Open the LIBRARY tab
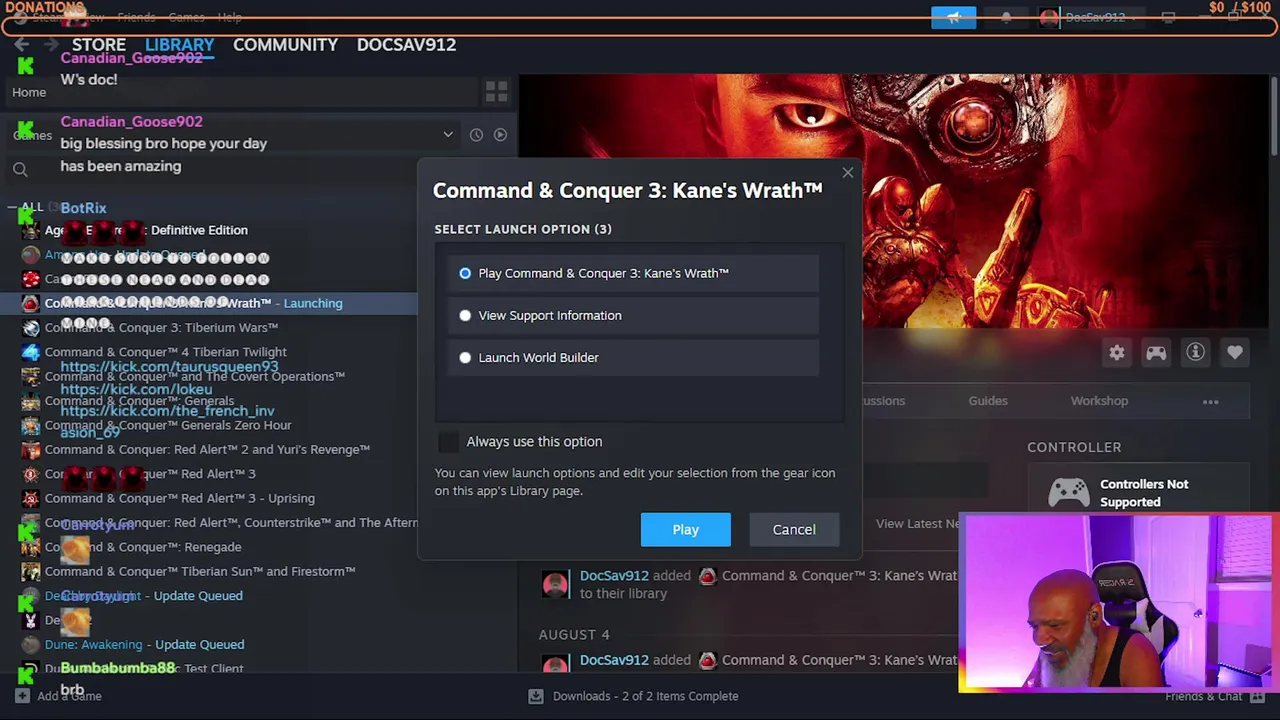The image size is (1280, 720). (179, 45)
